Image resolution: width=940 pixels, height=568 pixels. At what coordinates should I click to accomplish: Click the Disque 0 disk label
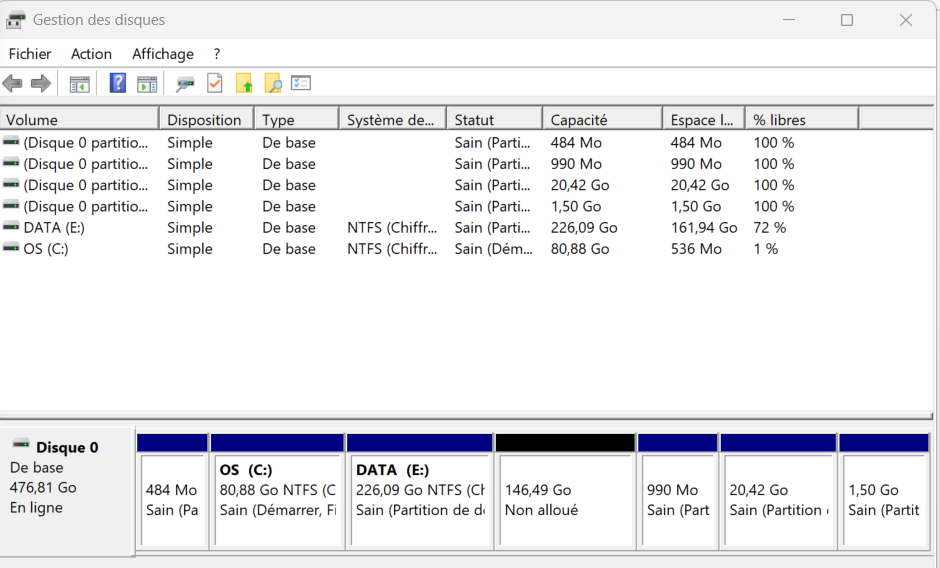67,448
